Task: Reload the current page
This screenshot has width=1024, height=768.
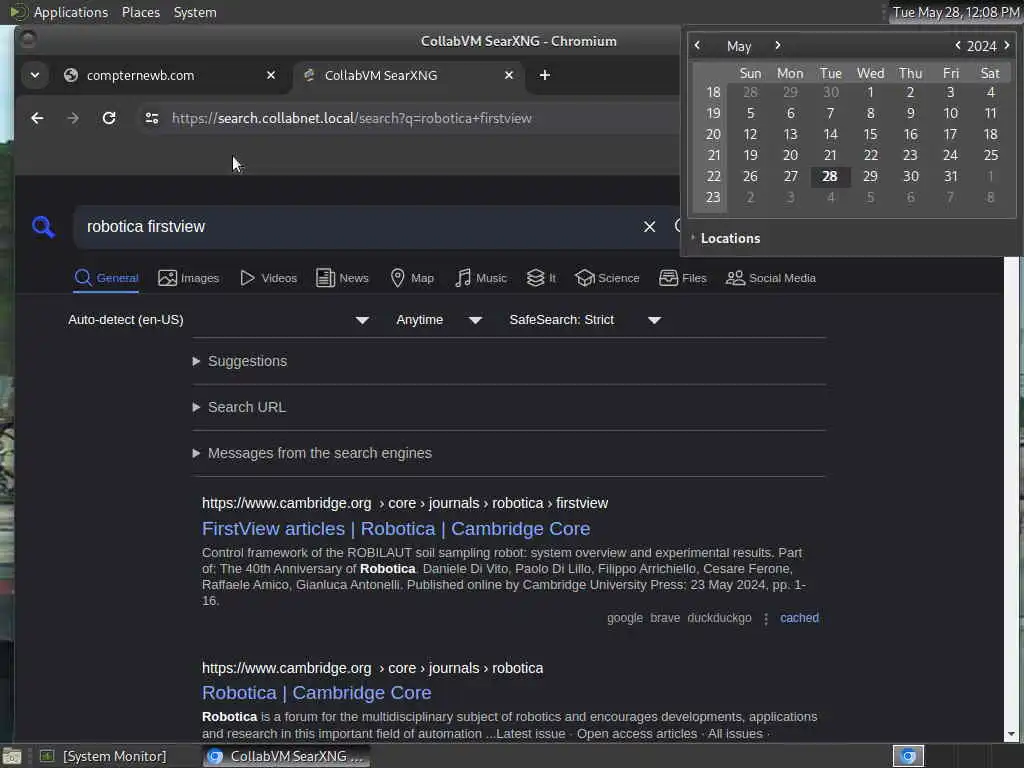Action: [x=109, y=118]
